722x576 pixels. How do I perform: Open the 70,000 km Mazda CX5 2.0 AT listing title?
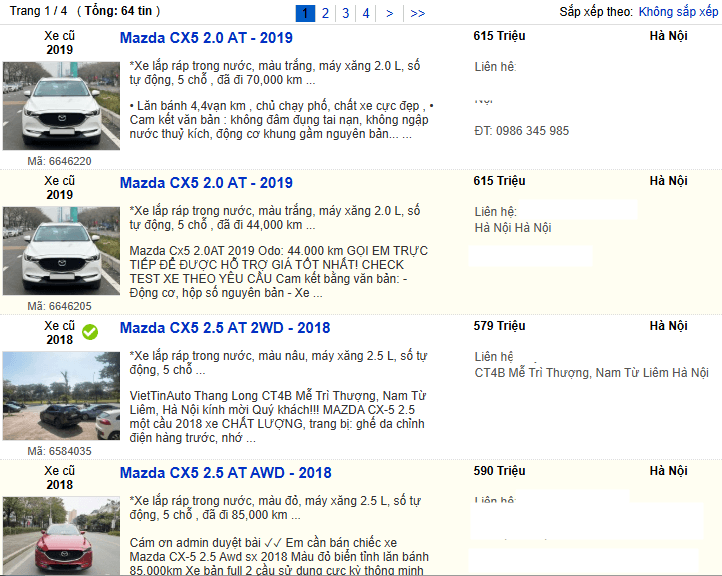tap(206, 38)
